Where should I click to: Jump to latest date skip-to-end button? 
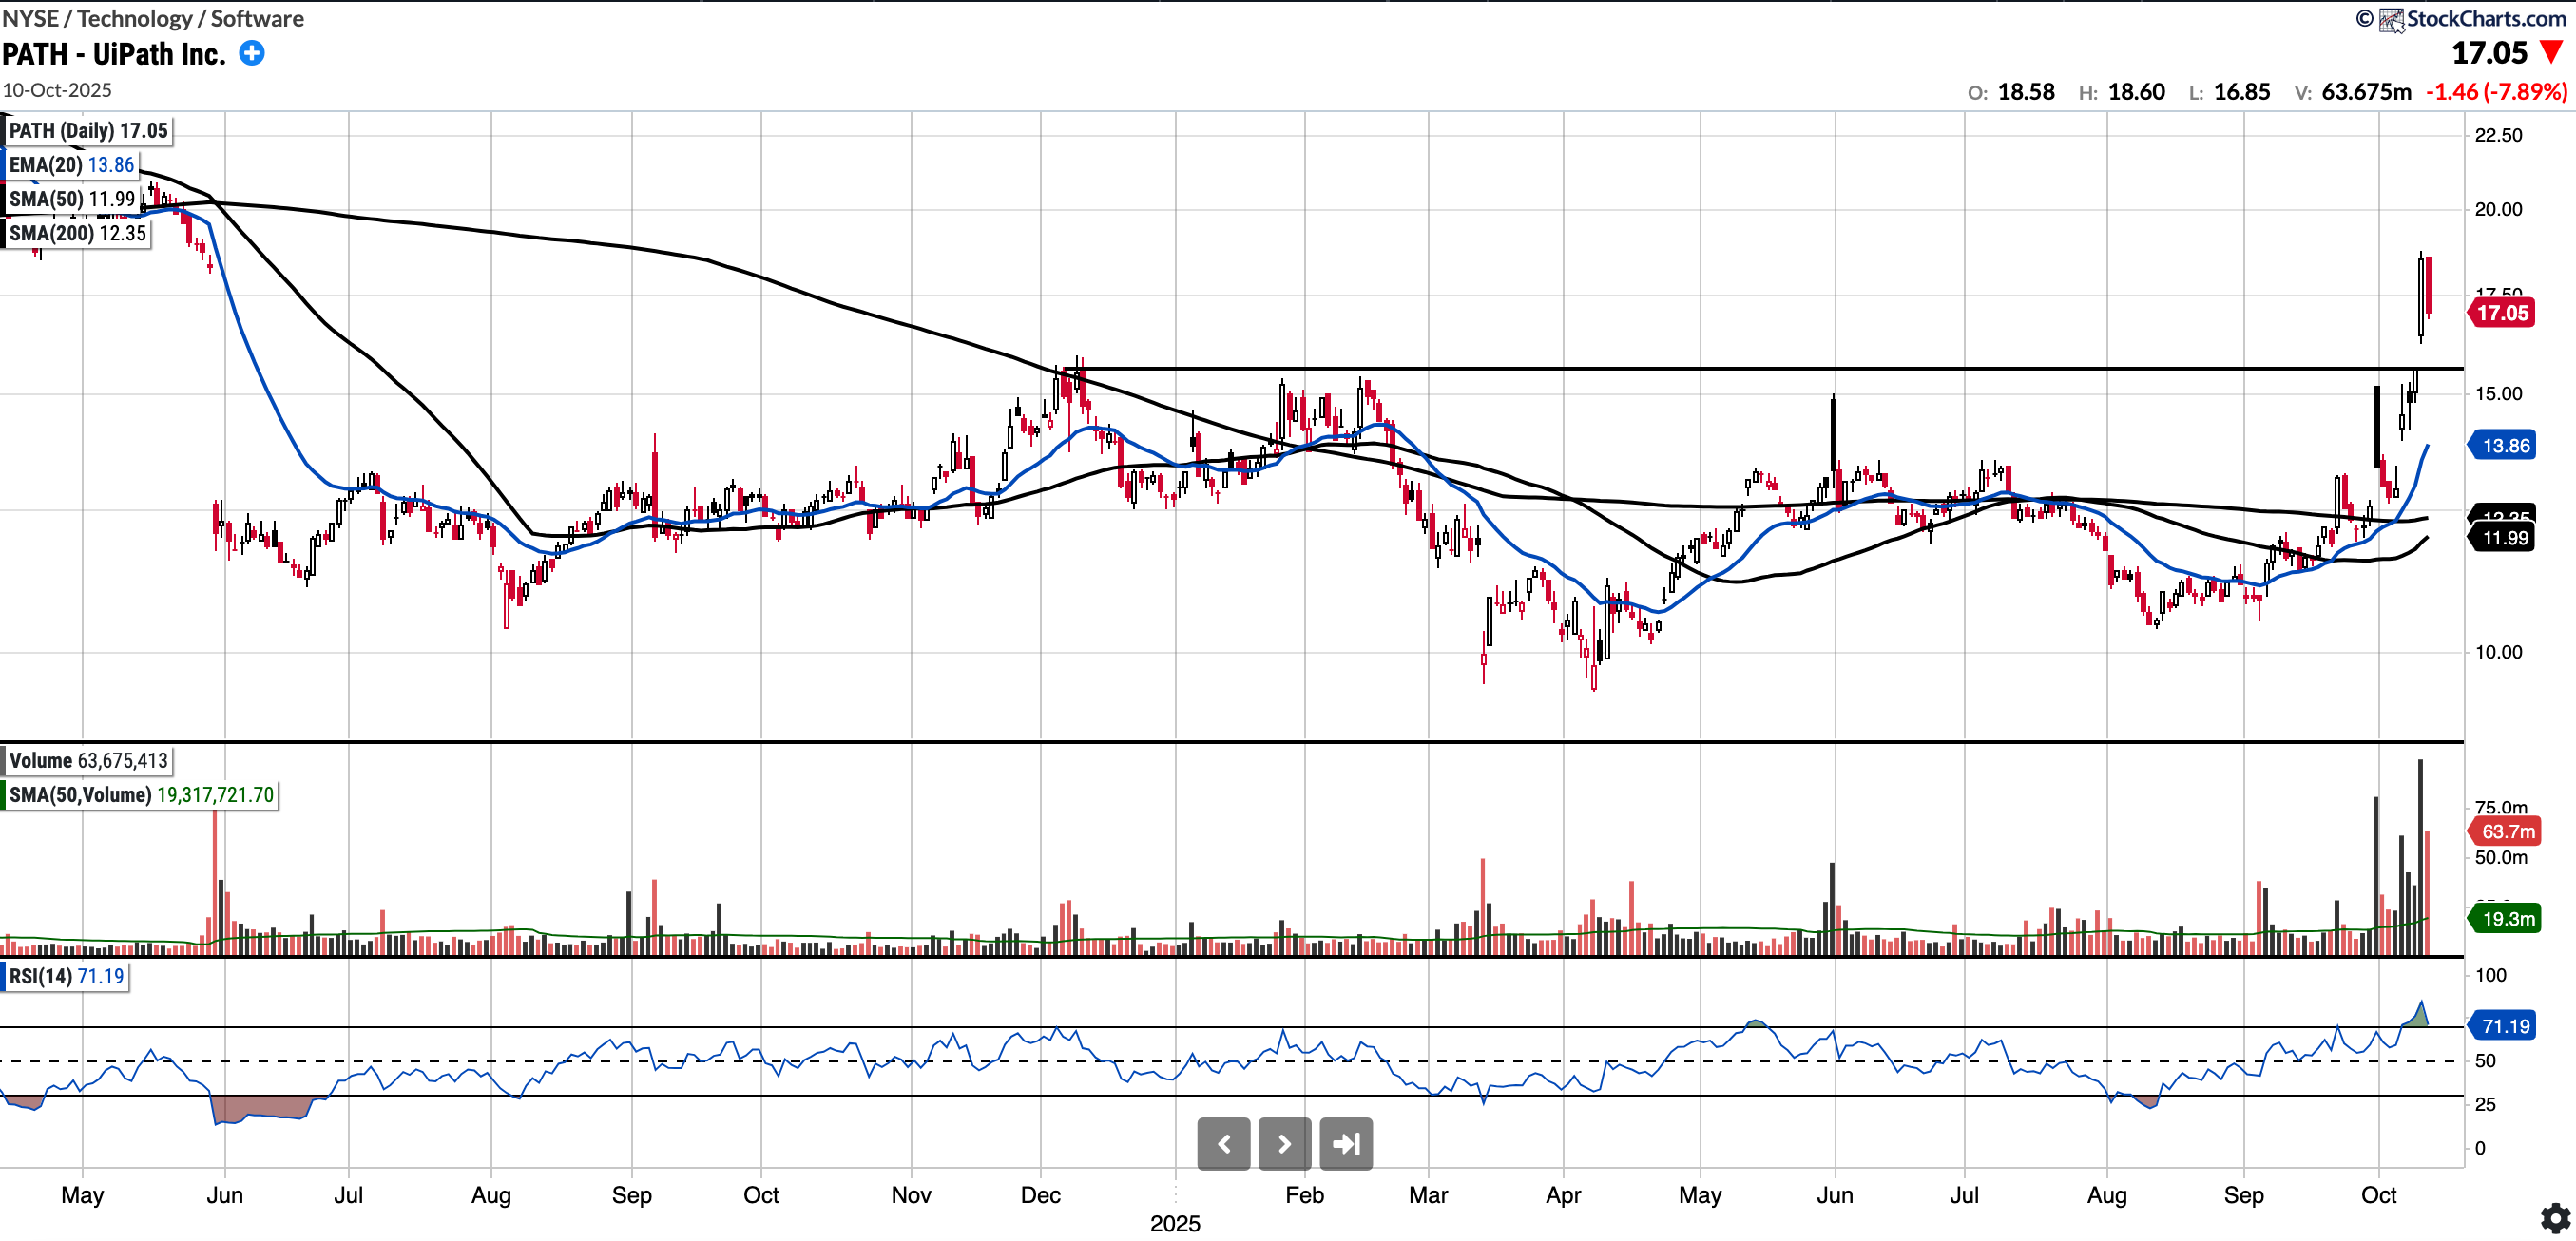(1346, 1144)
